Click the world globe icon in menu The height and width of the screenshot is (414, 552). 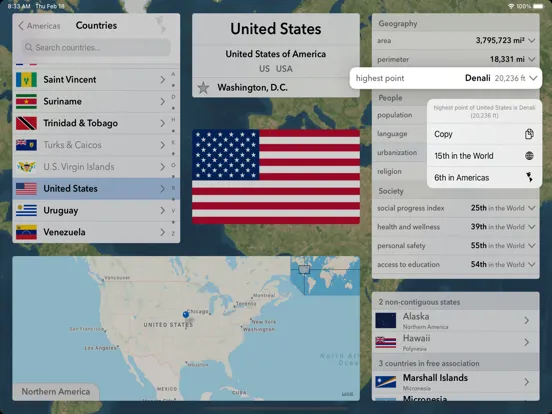point(529,156)
